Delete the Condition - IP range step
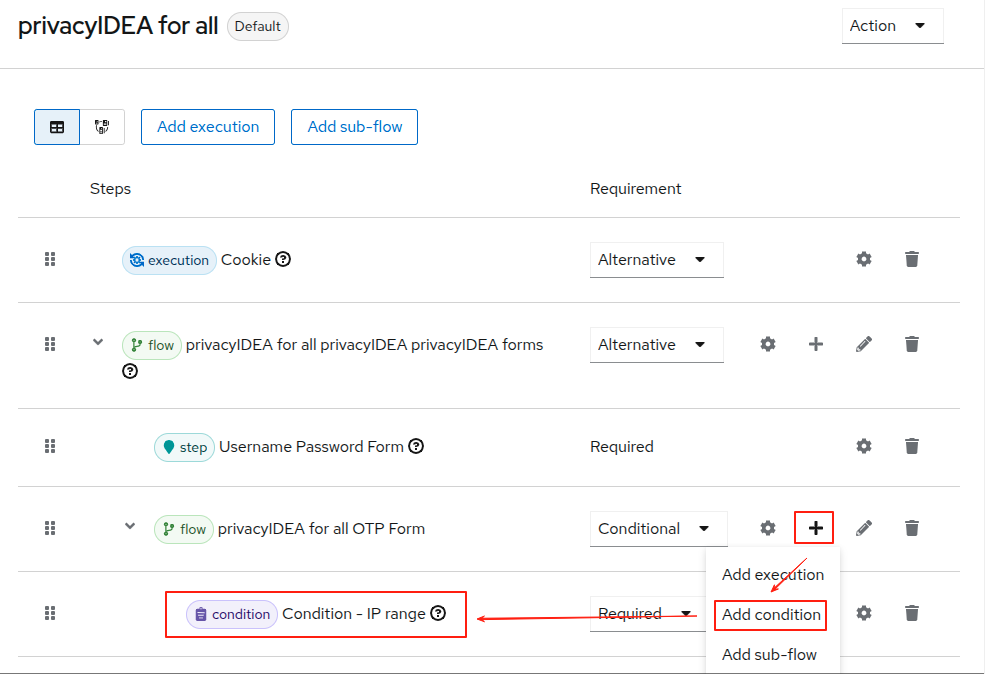The image size is (985, 674). pyautogui.click(x=912, y=613)
